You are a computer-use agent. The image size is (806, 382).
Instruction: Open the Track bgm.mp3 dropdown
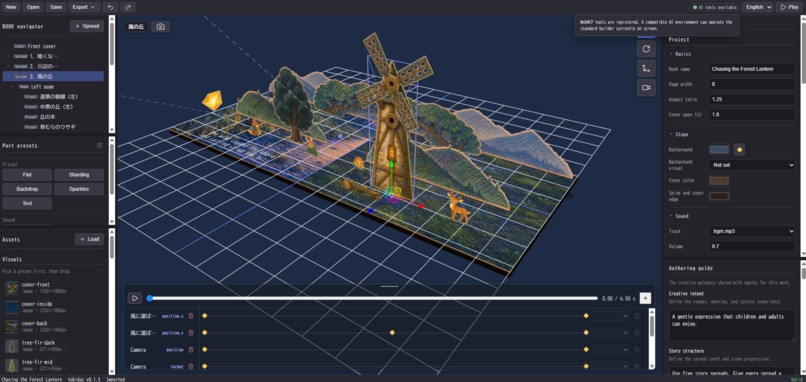(752, 231)
